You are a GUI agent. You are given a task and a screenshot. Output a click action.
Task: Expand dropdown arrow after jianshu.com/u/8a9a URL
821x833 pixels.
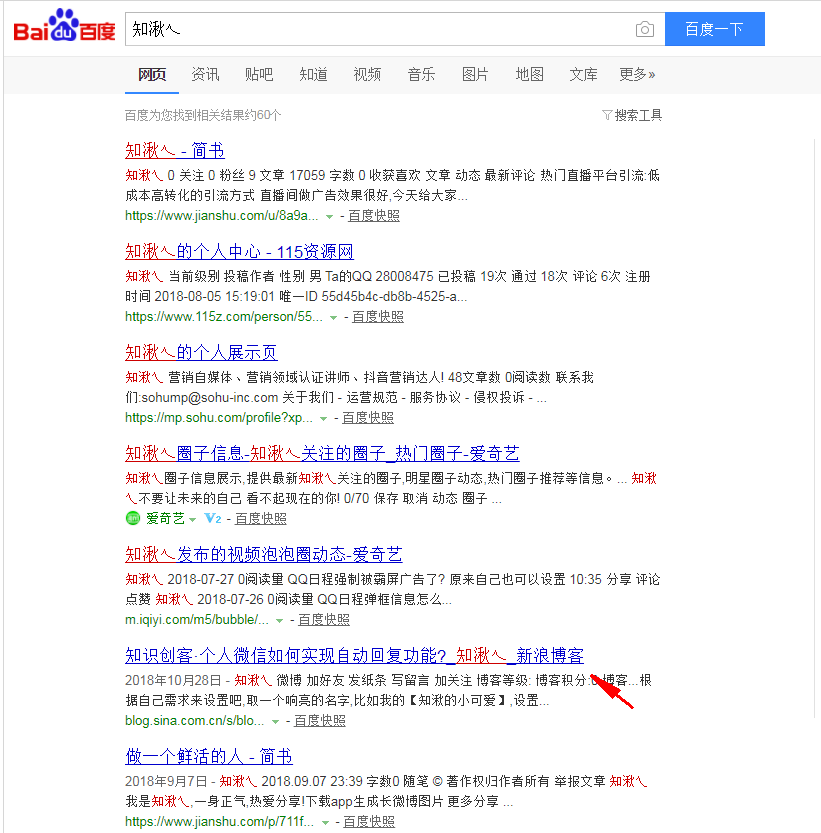[329, 217]
